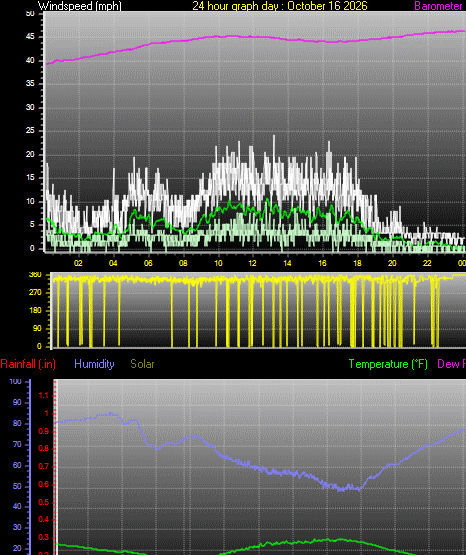466x555 pixels.
Task: Click the 40 tick on blue humidity axis
Action: pos(17,507)
